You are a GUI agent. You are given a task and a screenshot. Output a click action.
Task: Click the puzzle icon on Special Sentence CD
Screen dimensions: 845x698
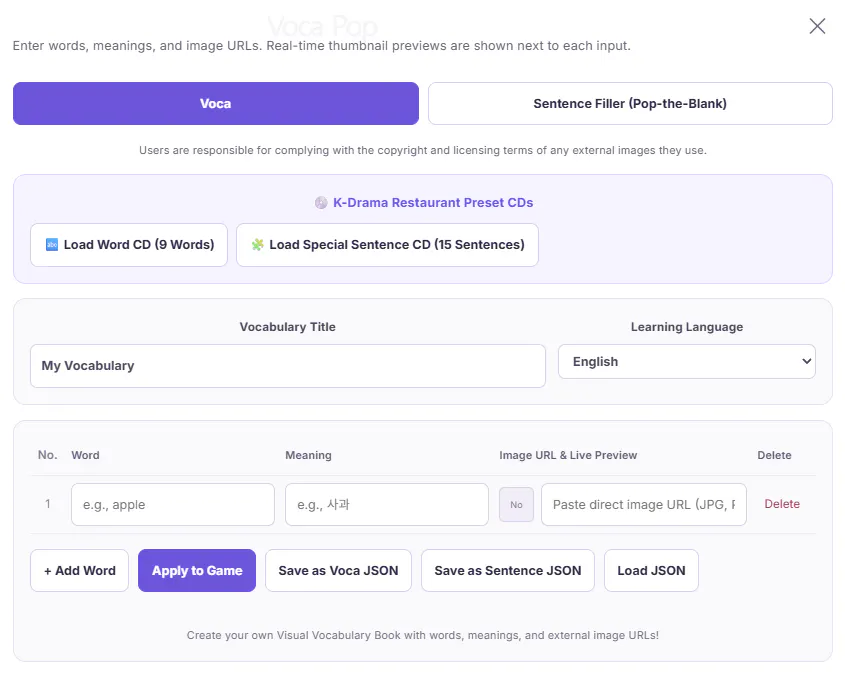coord(258,245)
